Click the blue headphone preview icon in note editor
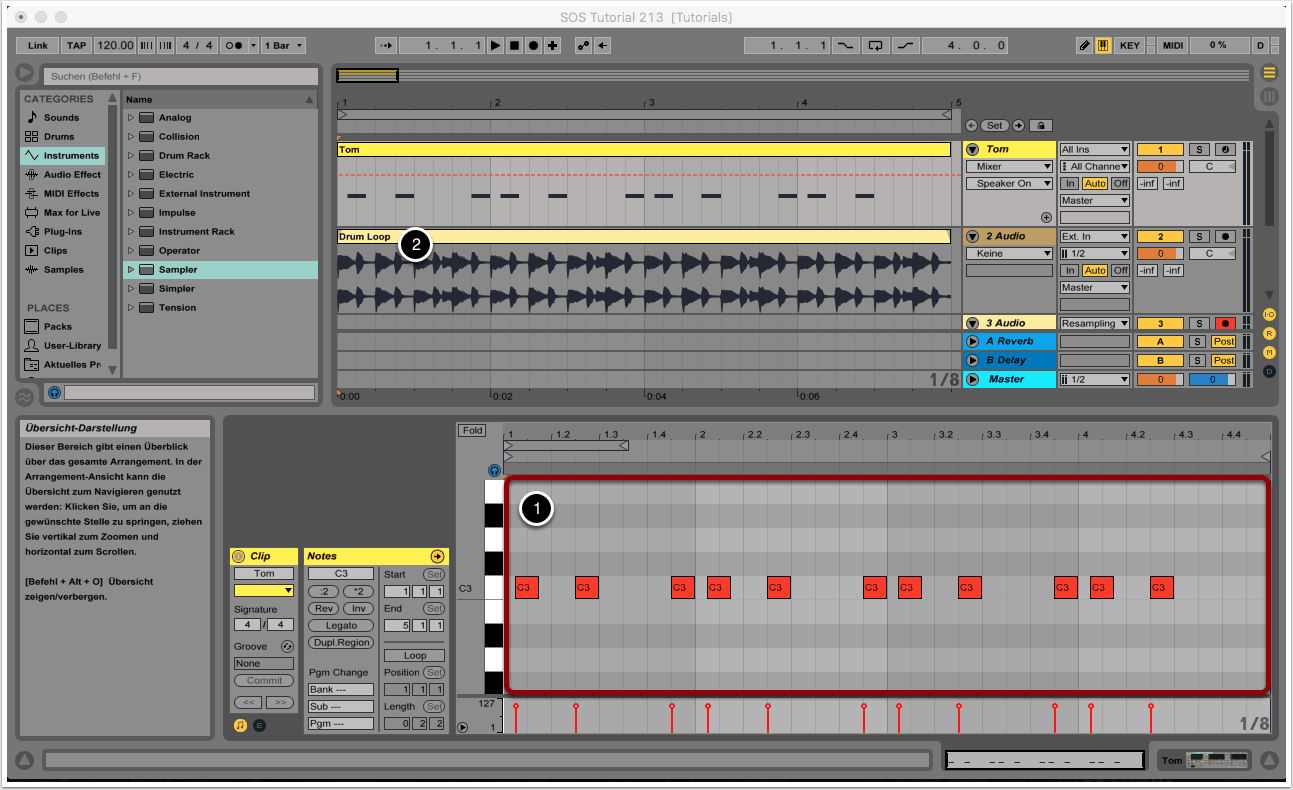 pos(494,470)
